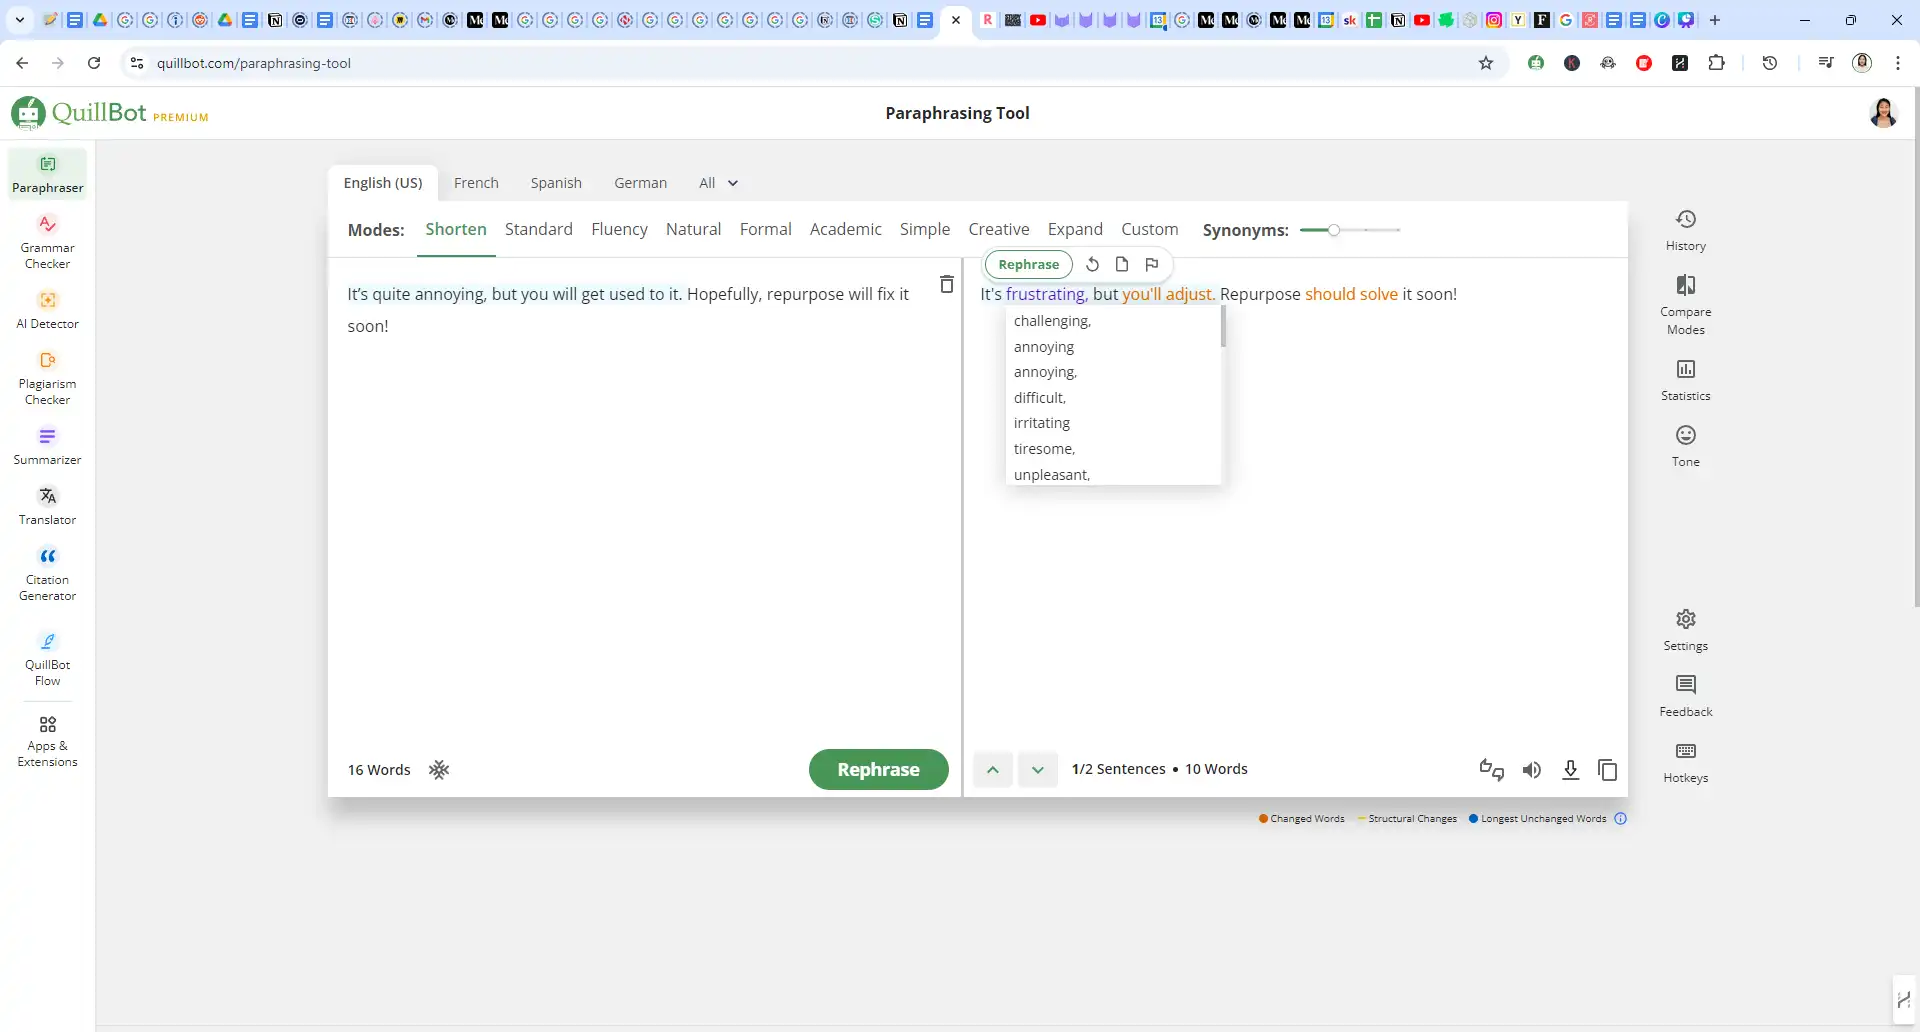The height and width of the screenshot is (1032, 1920).
Task: Delete the input text with trash icon
Action: pyautogui.click(x=946, y=284)
